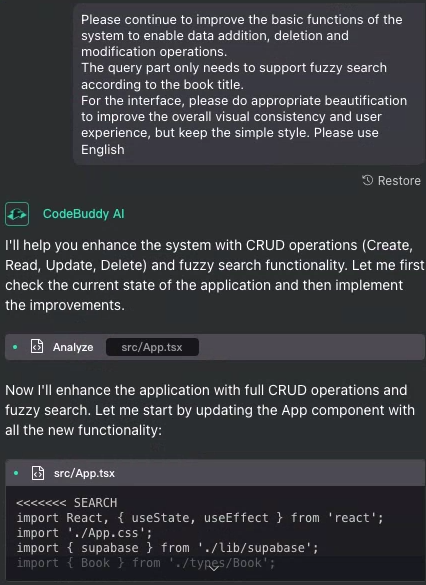Click green status dot on code block header
This screenshot has height=585, width=426.
pos(16,473)
